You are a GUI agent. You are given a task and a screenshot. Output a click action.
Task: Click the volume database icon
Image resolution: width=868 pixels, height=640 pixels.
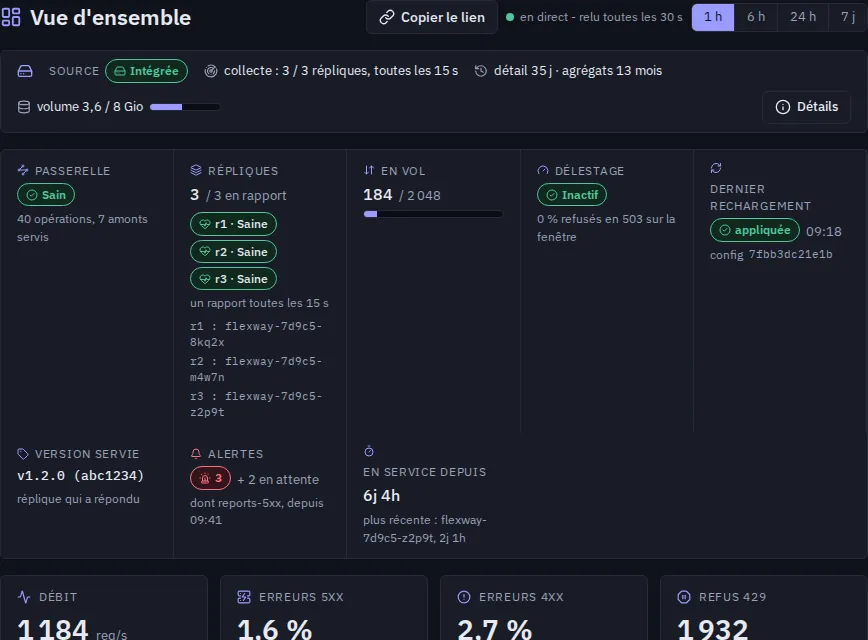coord(24,107)
